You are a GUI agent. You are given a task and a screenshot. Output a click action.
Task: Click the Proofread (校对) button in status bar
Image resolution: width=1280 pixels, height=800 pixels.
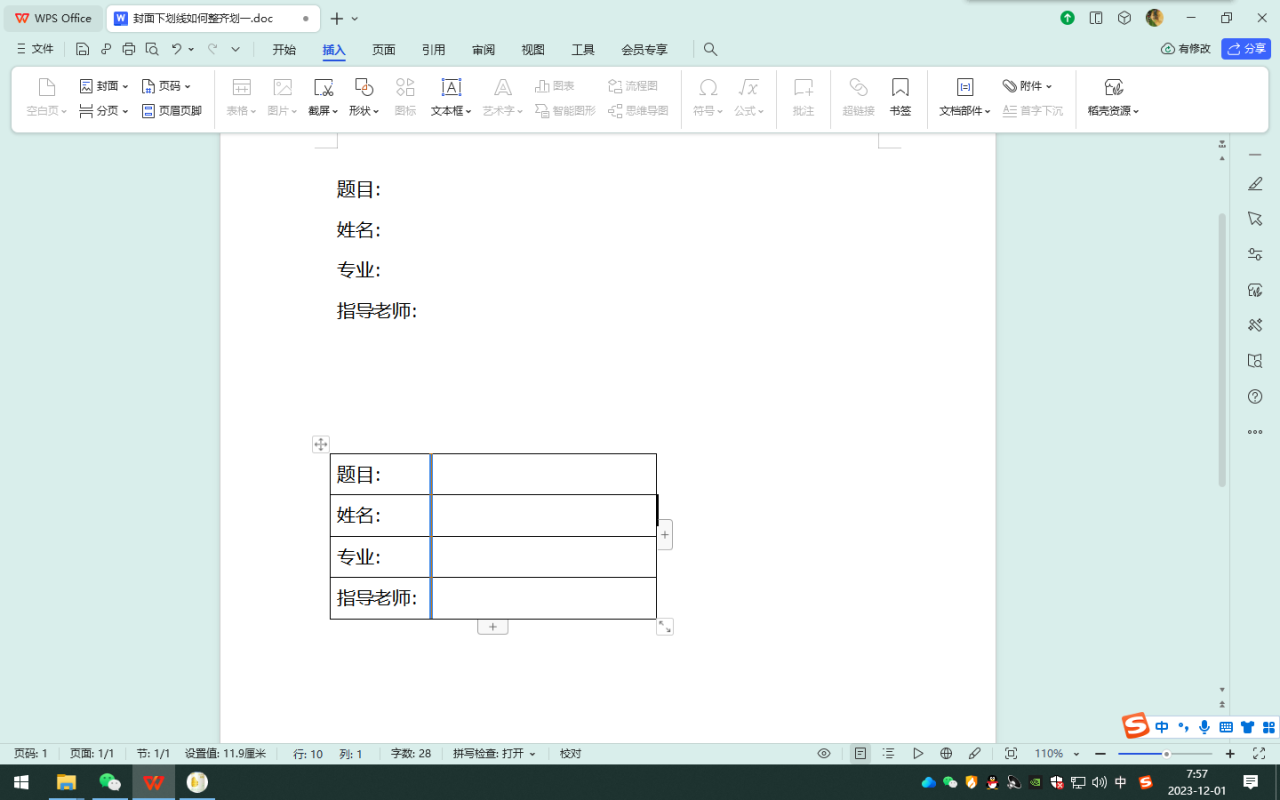tap(570, 753)
